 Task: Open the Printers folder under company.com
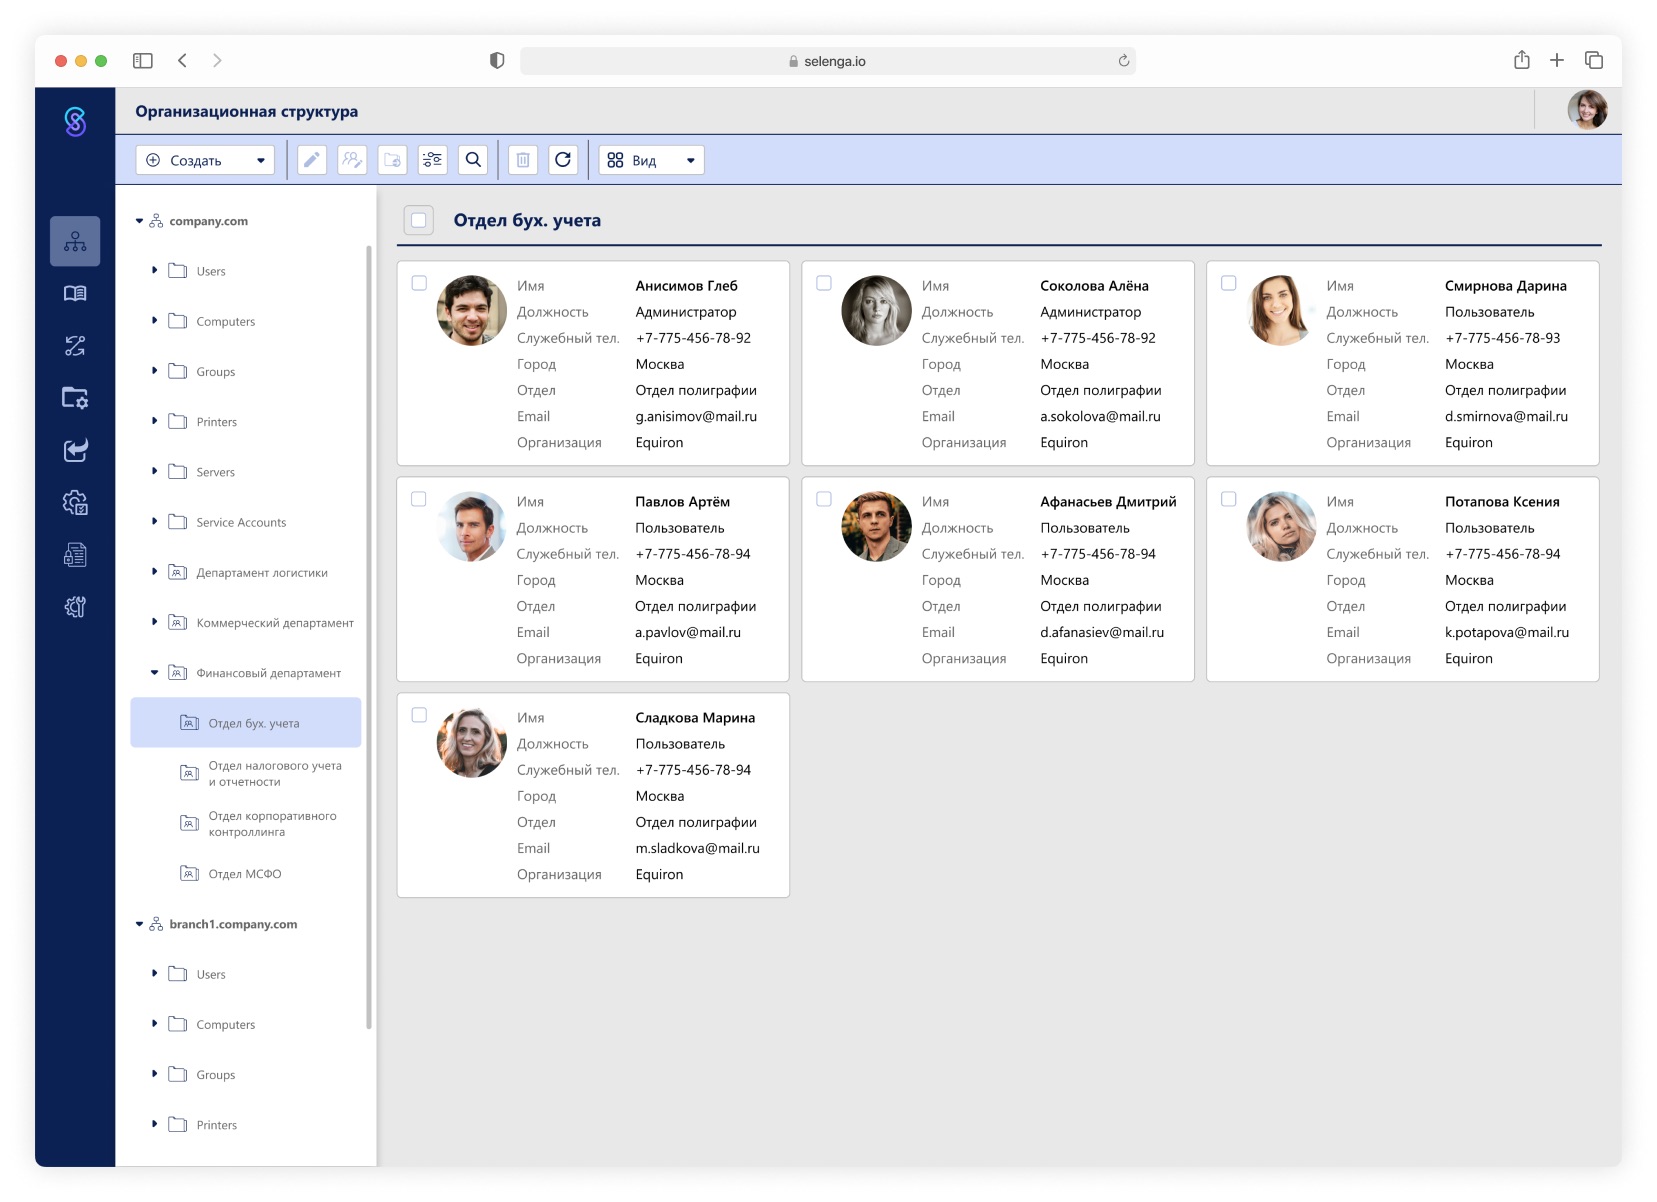tap(216, 422)
